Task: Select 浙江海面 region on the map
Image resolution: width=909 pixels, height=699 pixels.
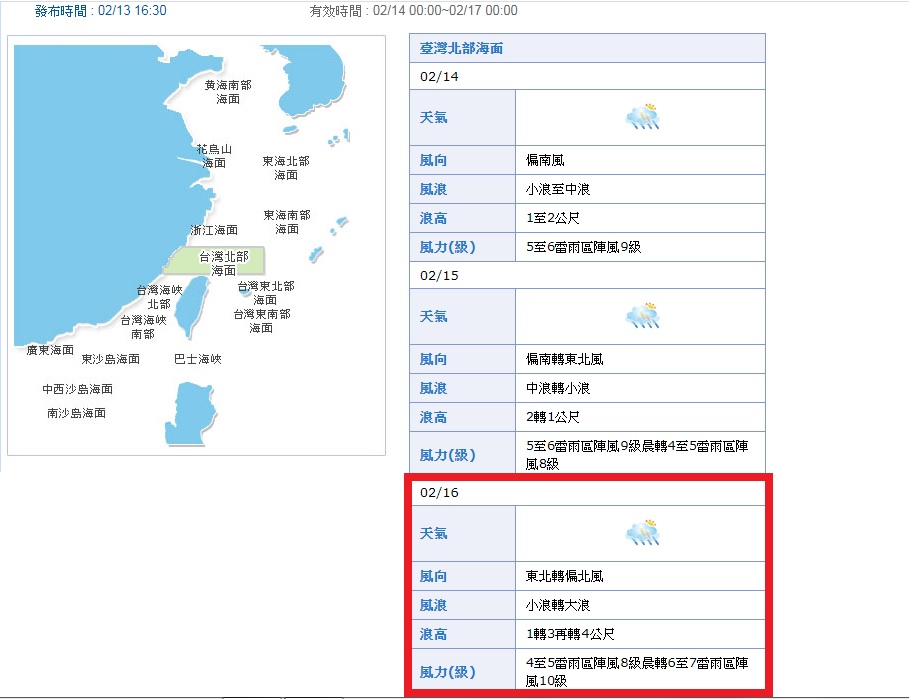Action: coord(214,230)
